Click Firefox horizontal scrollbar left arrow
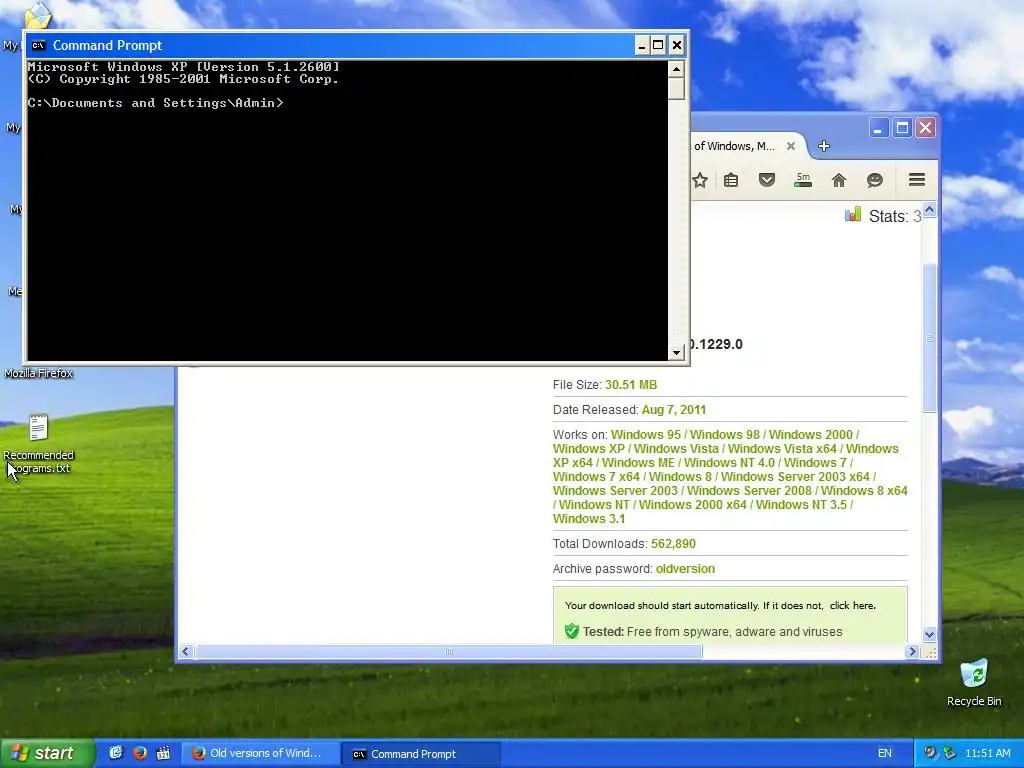Viewport: 1024px width, 768px height. (185, 651)
